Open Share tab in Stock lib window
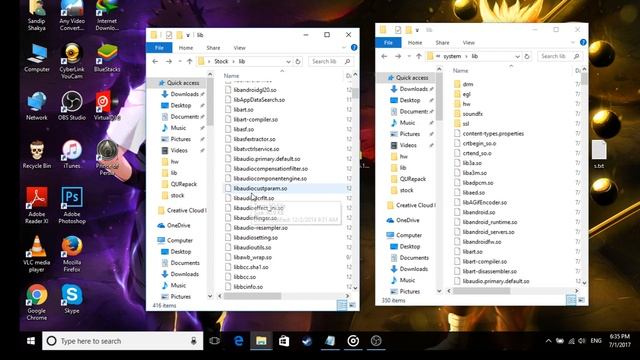Image resolution: width=640 pixels, height=360 pixels. (213, 48)
